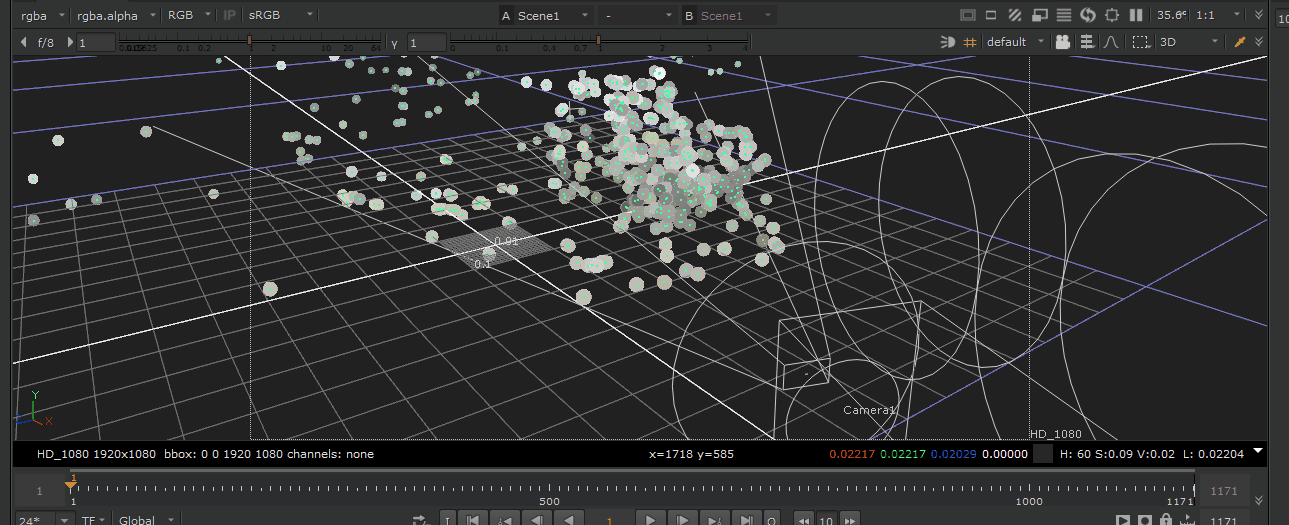The width and height of the screenshot is (1289, 525).
Task: Open the RGB display channel dropdown
Action: click(x=188, y=15)
